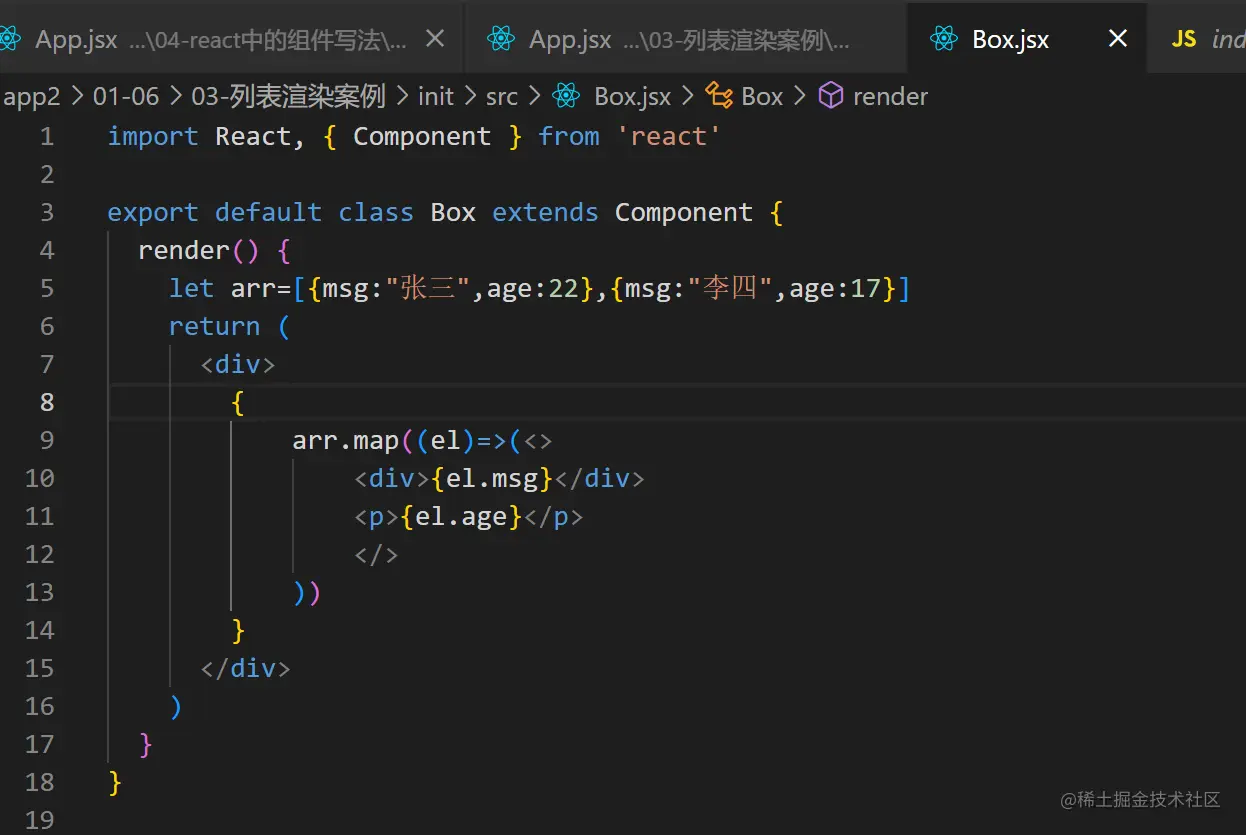Click the 'import' keyword on line 1

point(153,136)
